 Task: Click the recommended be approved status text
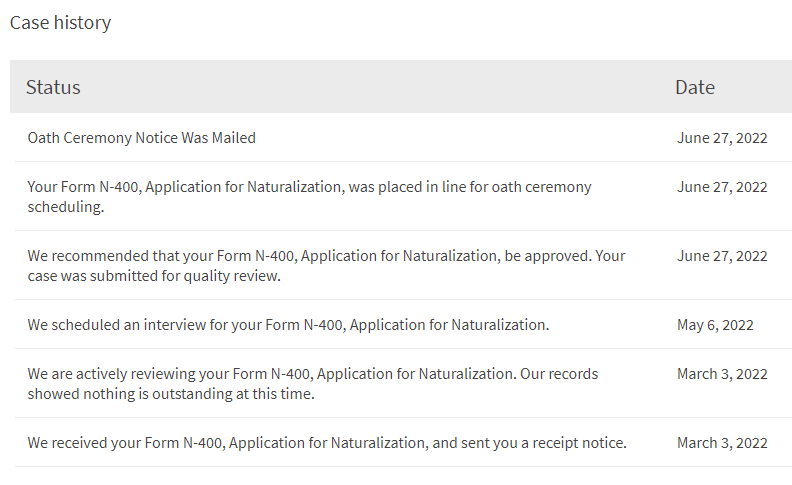326,266
